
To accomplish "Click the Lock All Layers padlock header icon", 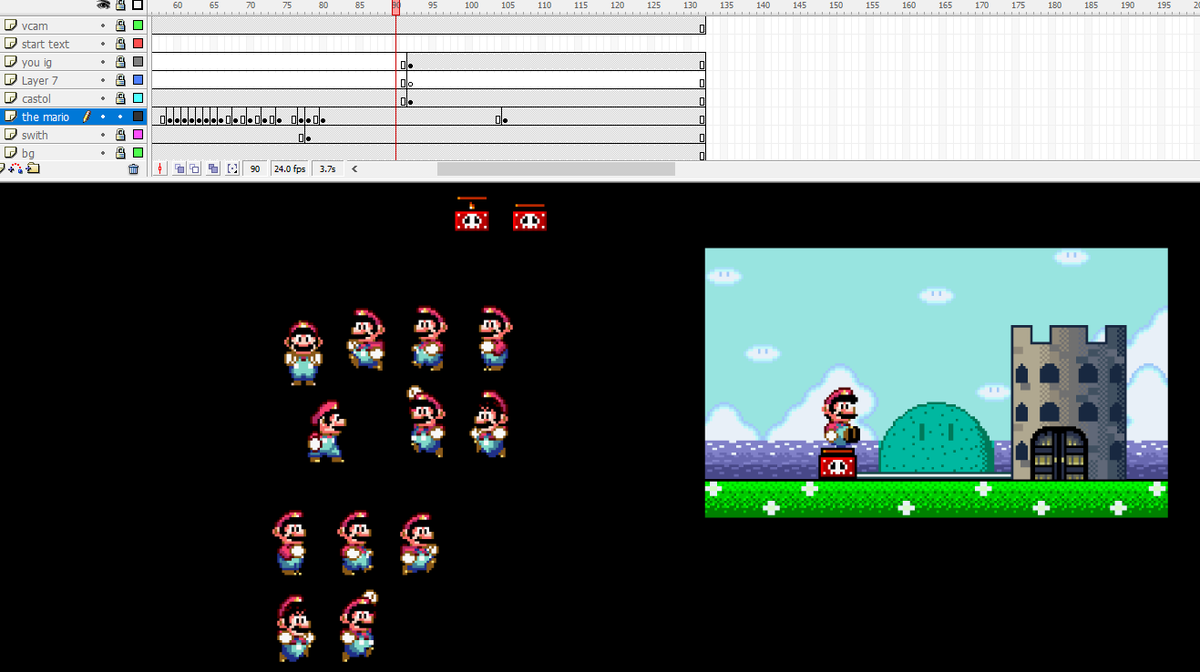I will click(120, 5).
